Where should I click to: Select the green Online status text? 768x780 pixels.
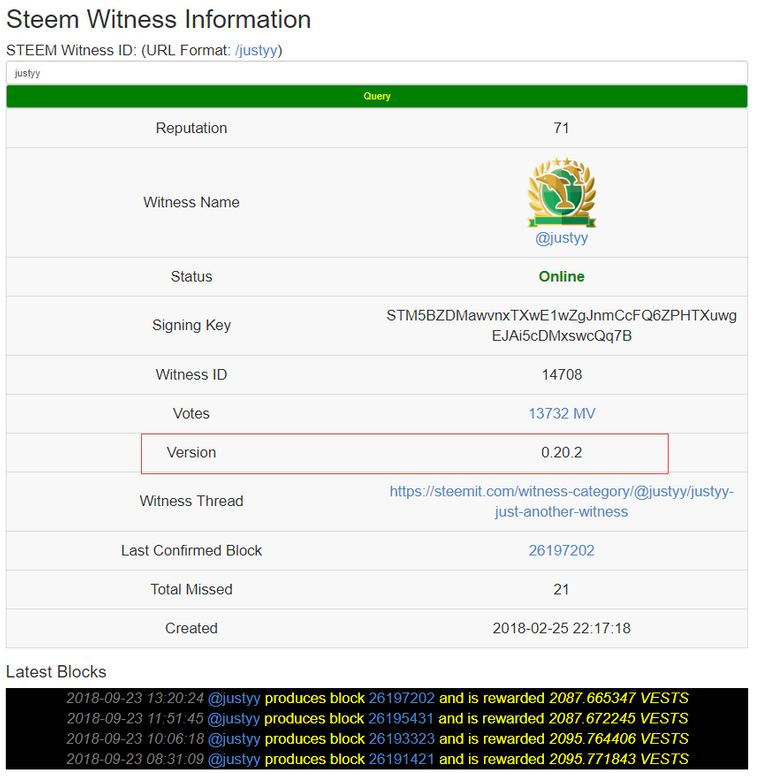tap(562, 277)
